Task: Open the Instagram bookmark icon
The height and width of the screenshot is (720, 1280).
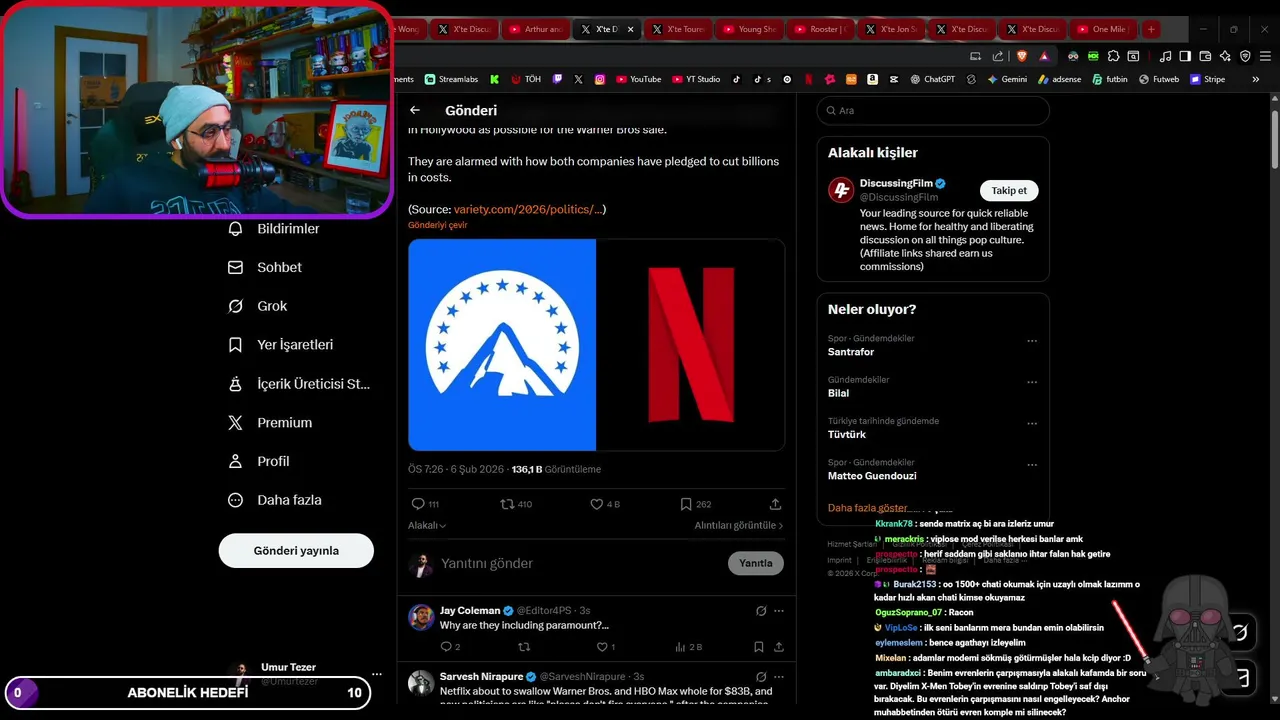Action: click(x=600, y=79)
